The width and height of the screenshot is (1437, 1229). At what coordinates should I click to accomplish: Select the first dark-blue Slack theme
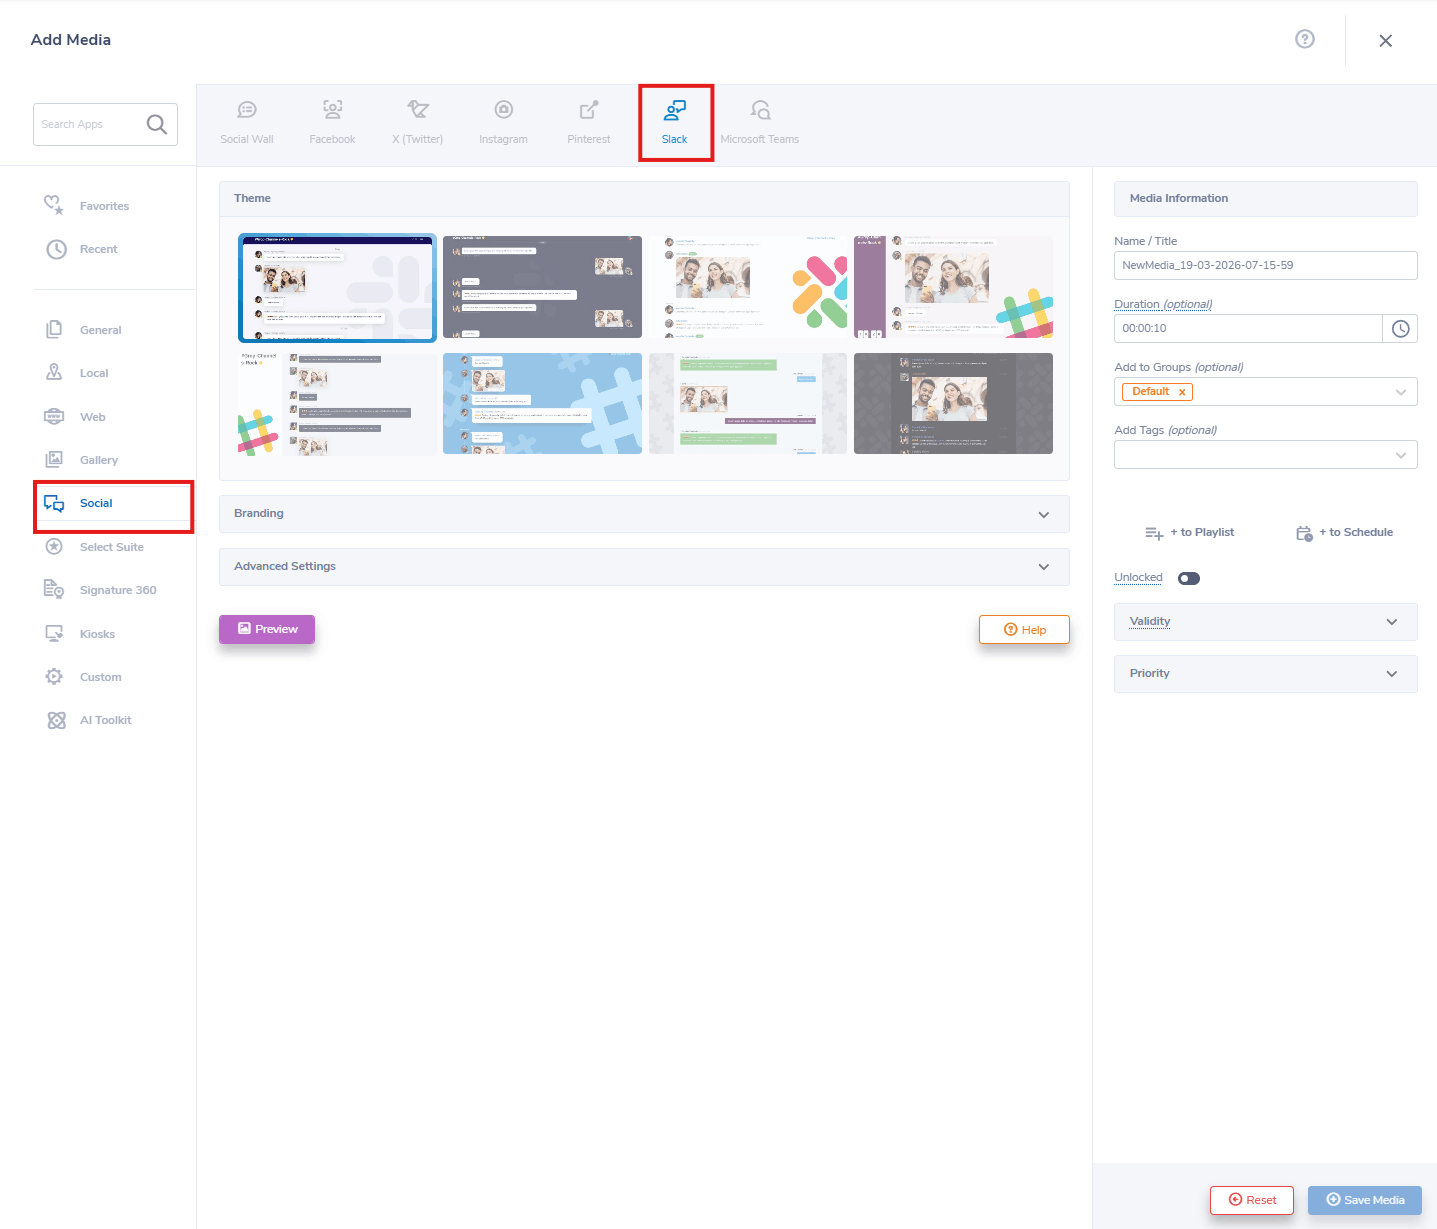pyautogui.click(x=337, y=288)
